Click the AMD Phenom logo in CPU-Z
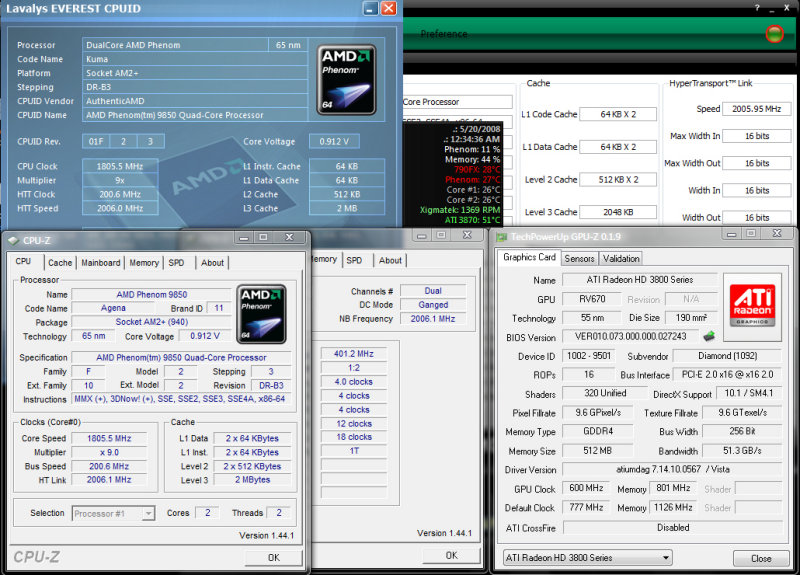800x575 pixels. pos(261,314)
